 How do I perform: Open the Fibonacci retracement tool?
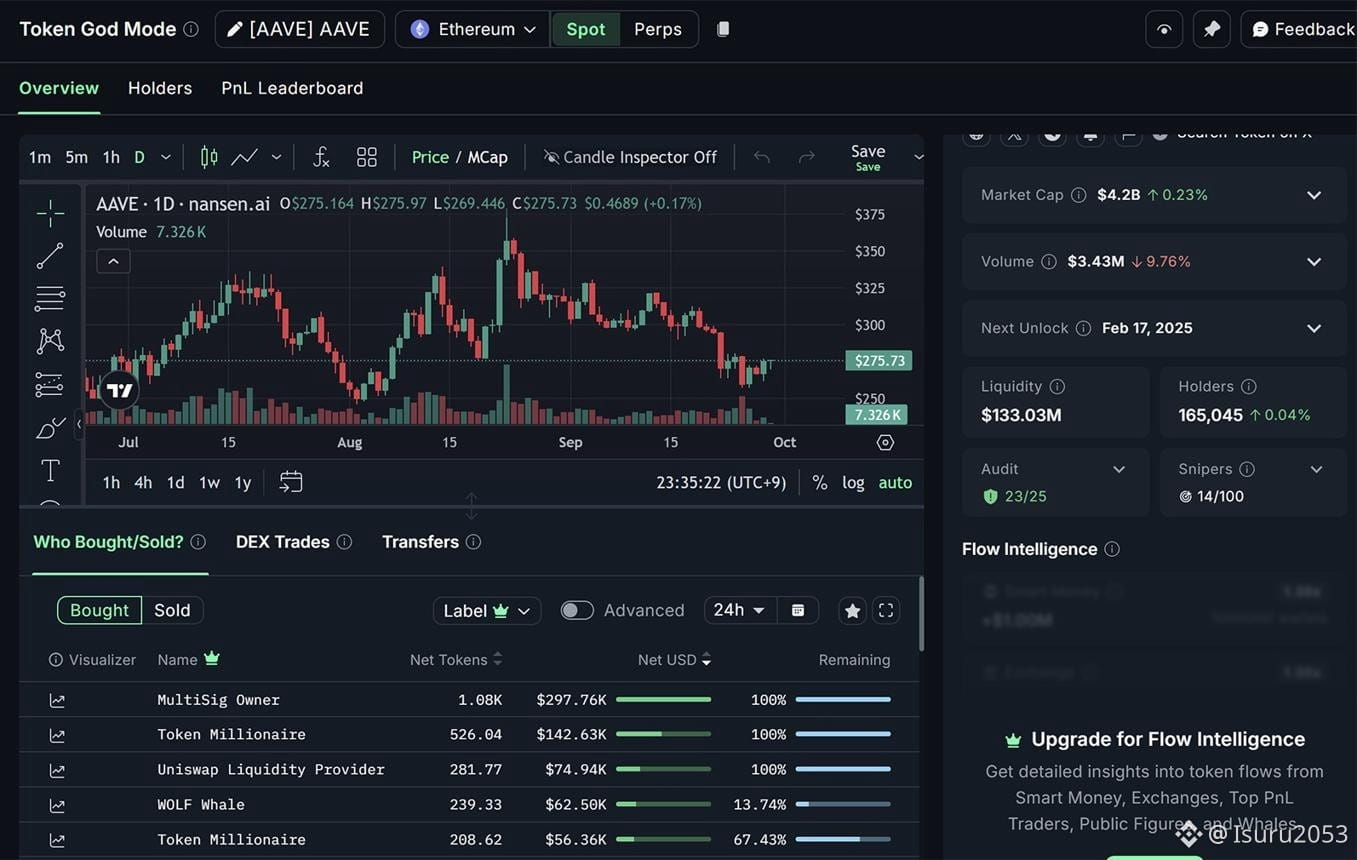tap(50, 298)
